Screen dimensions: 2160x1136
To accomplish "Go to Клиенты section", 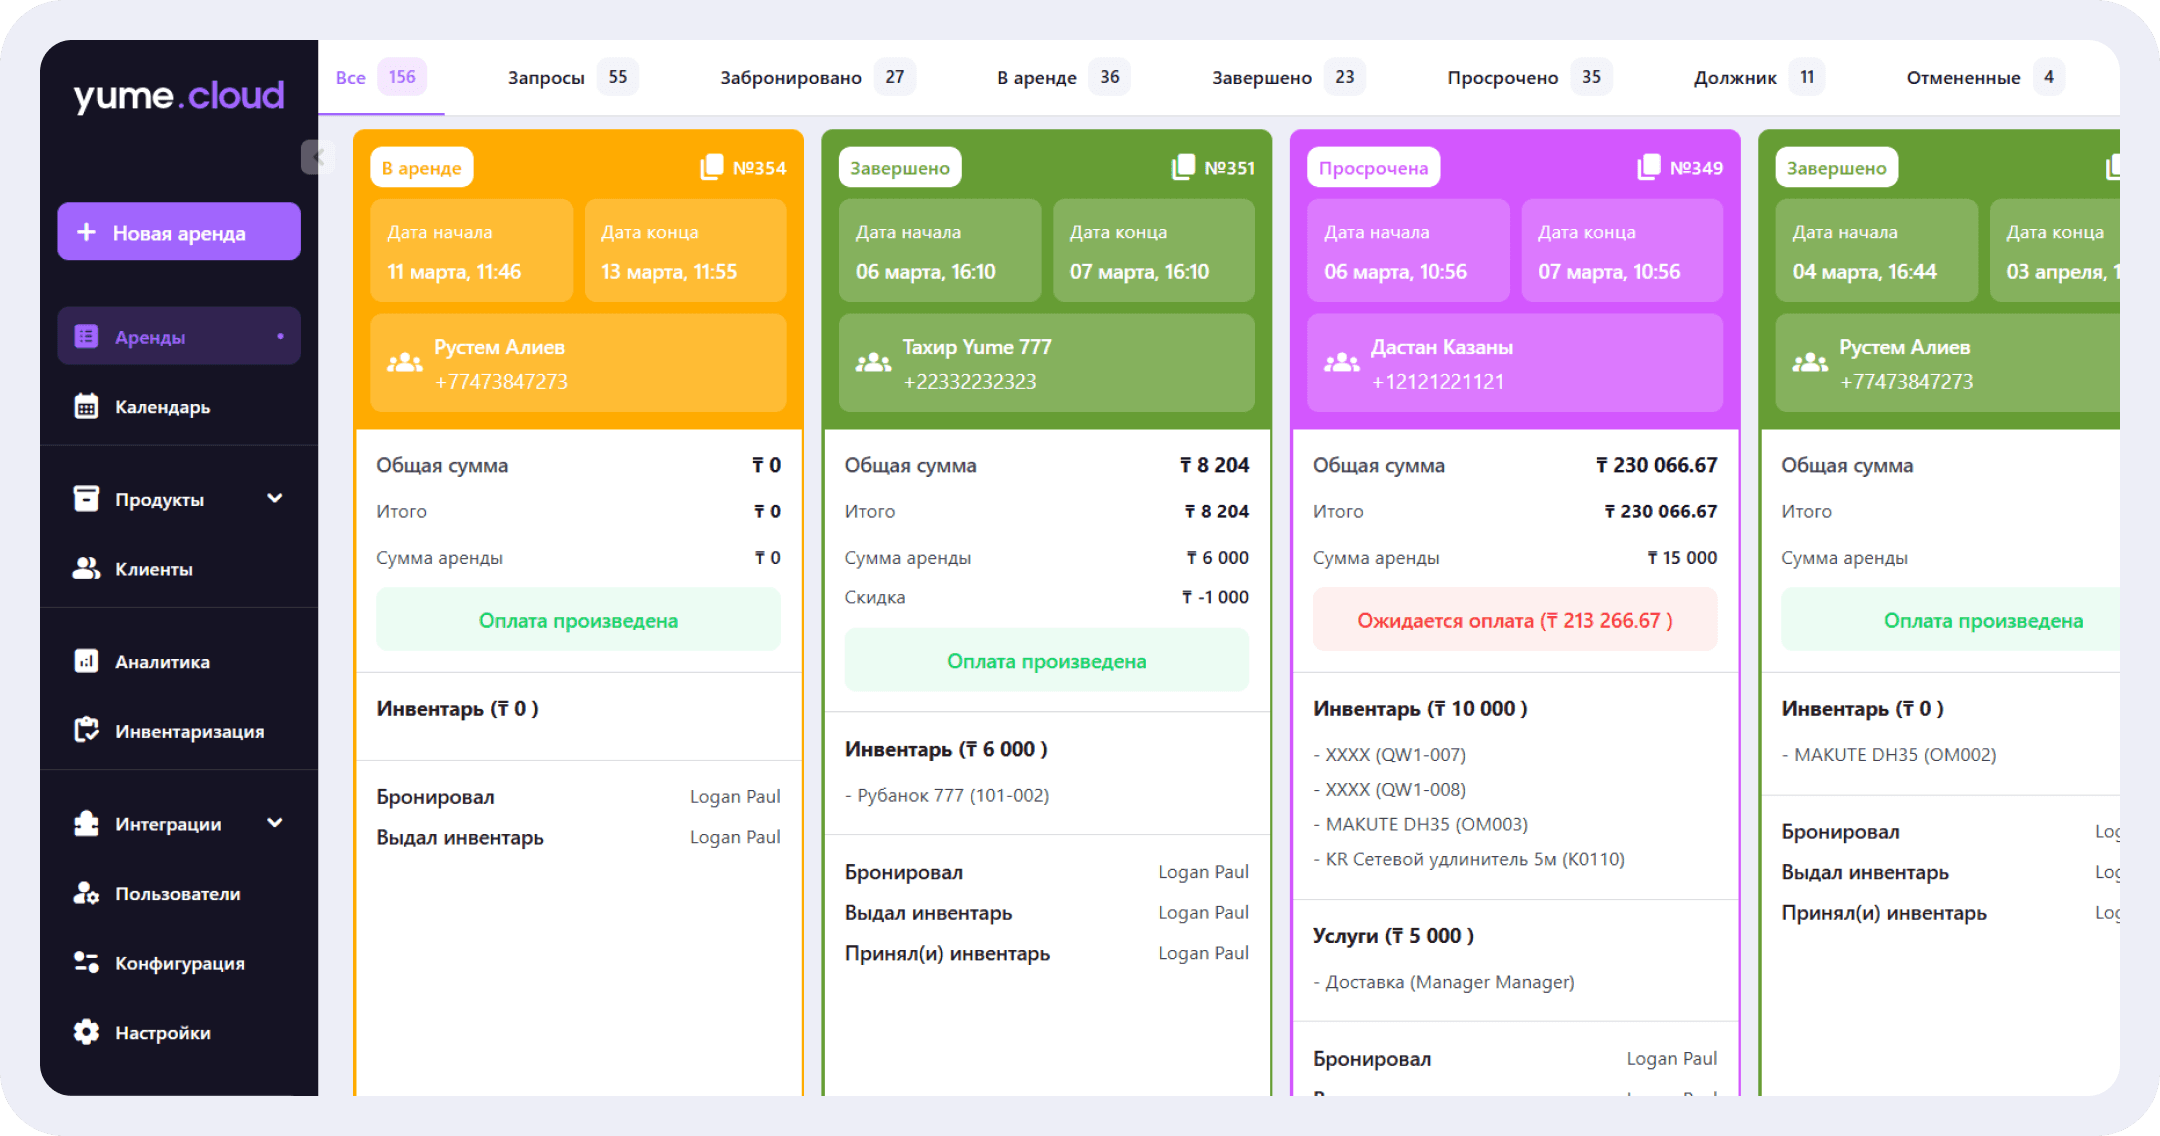I will click(x=179, y=568).
